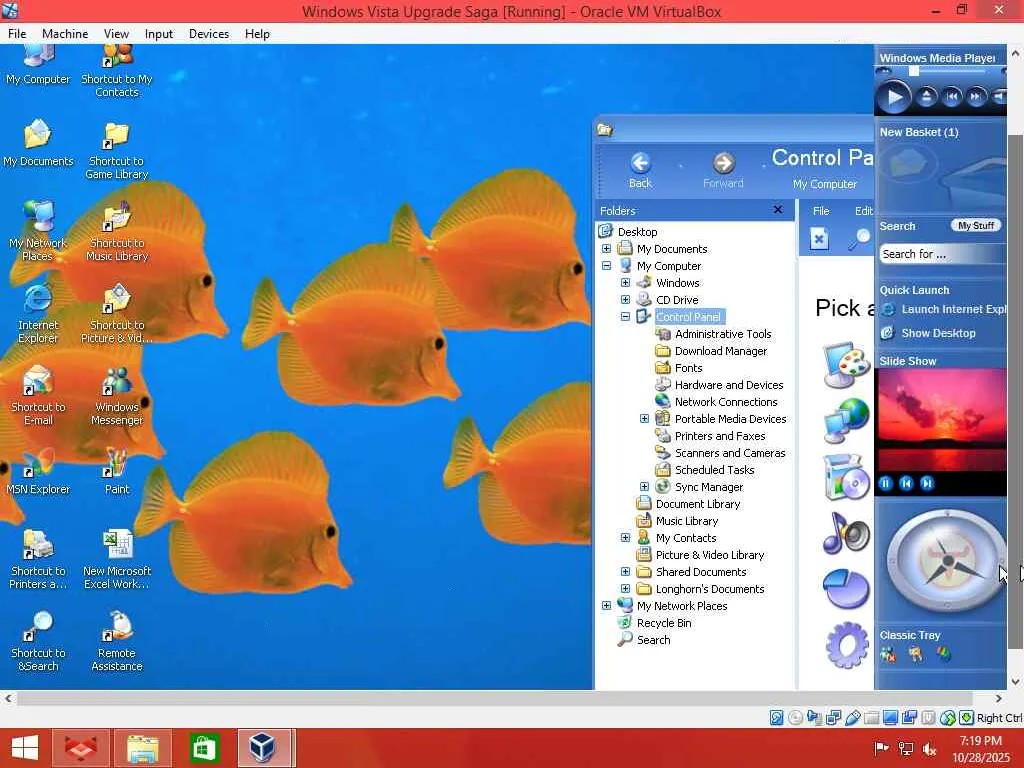Collapse My Computer tree node
The width and height of the screenshot is (1024, 768).
[x=606, y=266]
